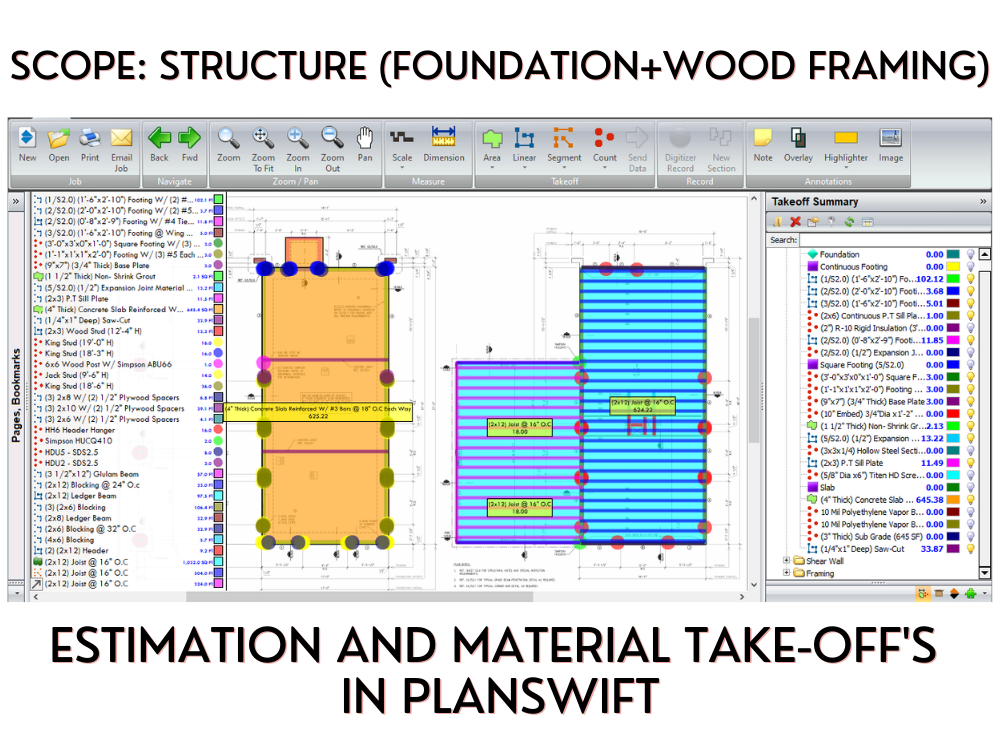Viewport: 1000px width, 750px height.
Task: Open the Highlighter dropdown arrow
Action: point(846,166)
